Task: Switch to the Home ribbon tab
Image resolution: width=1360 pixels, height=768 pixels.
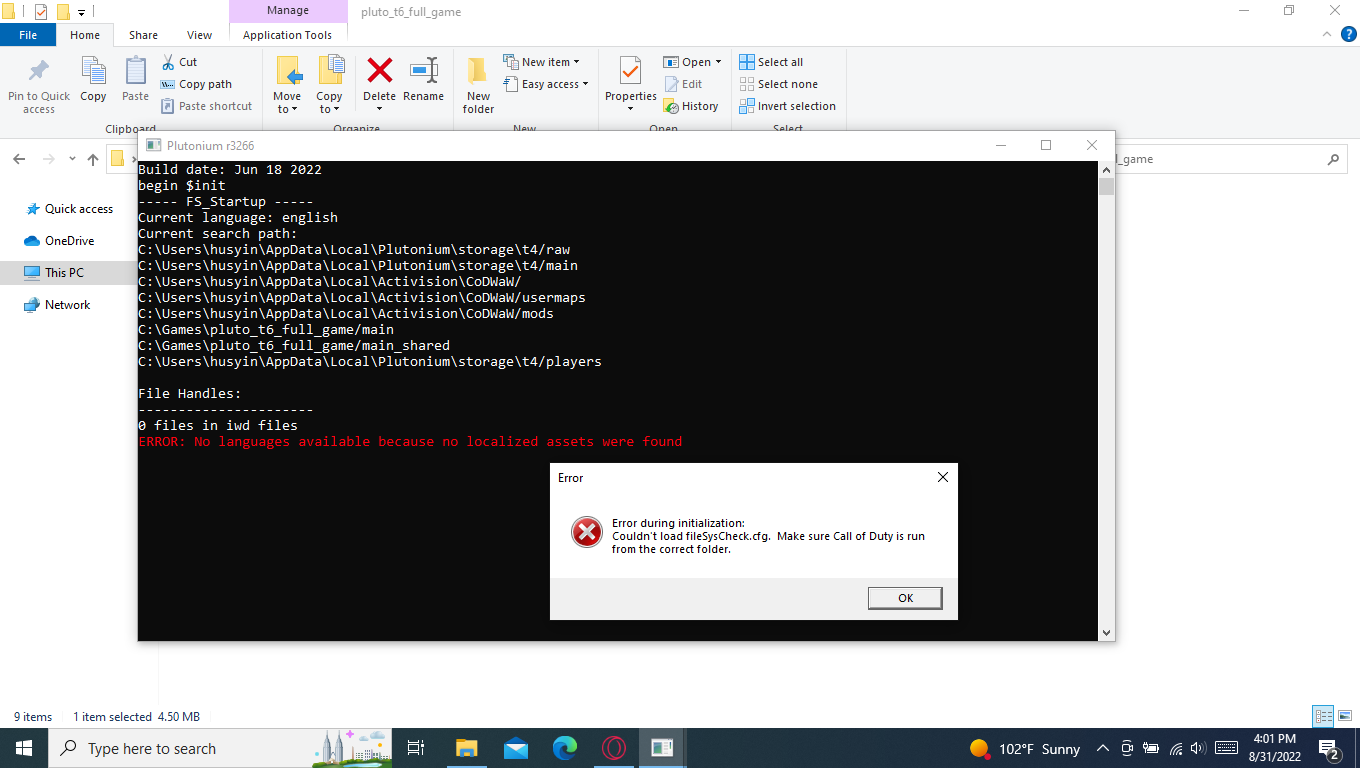Action: pyautogui.click(x=85, y=35)
